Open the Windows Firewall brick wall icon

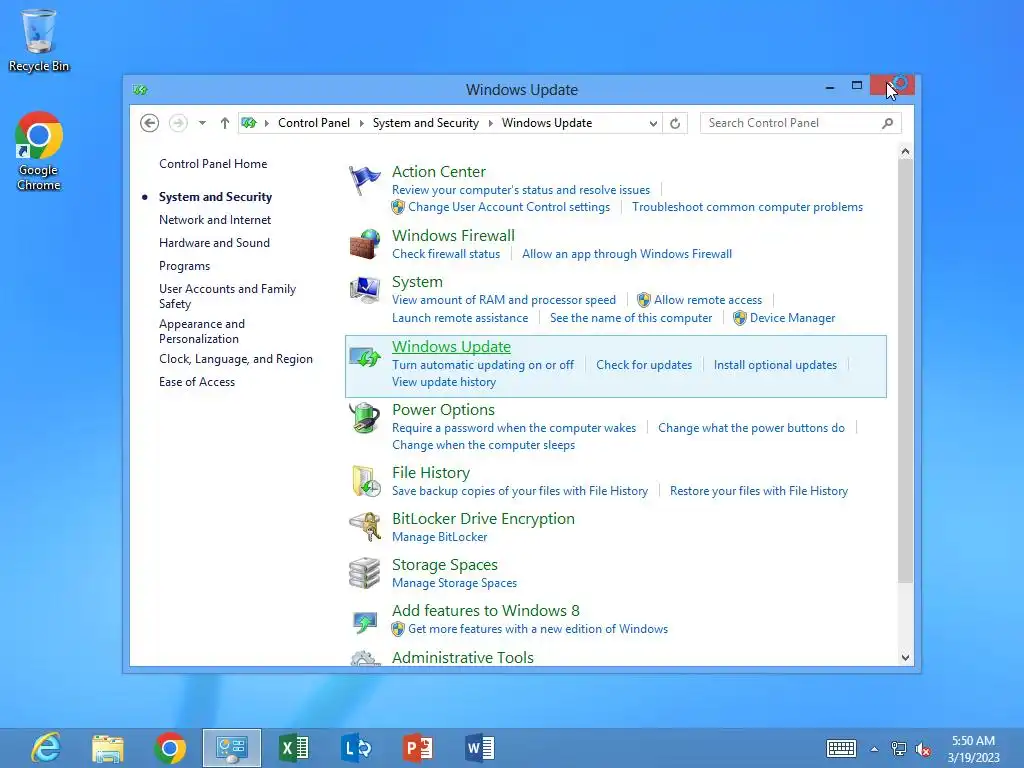[364, 245]
